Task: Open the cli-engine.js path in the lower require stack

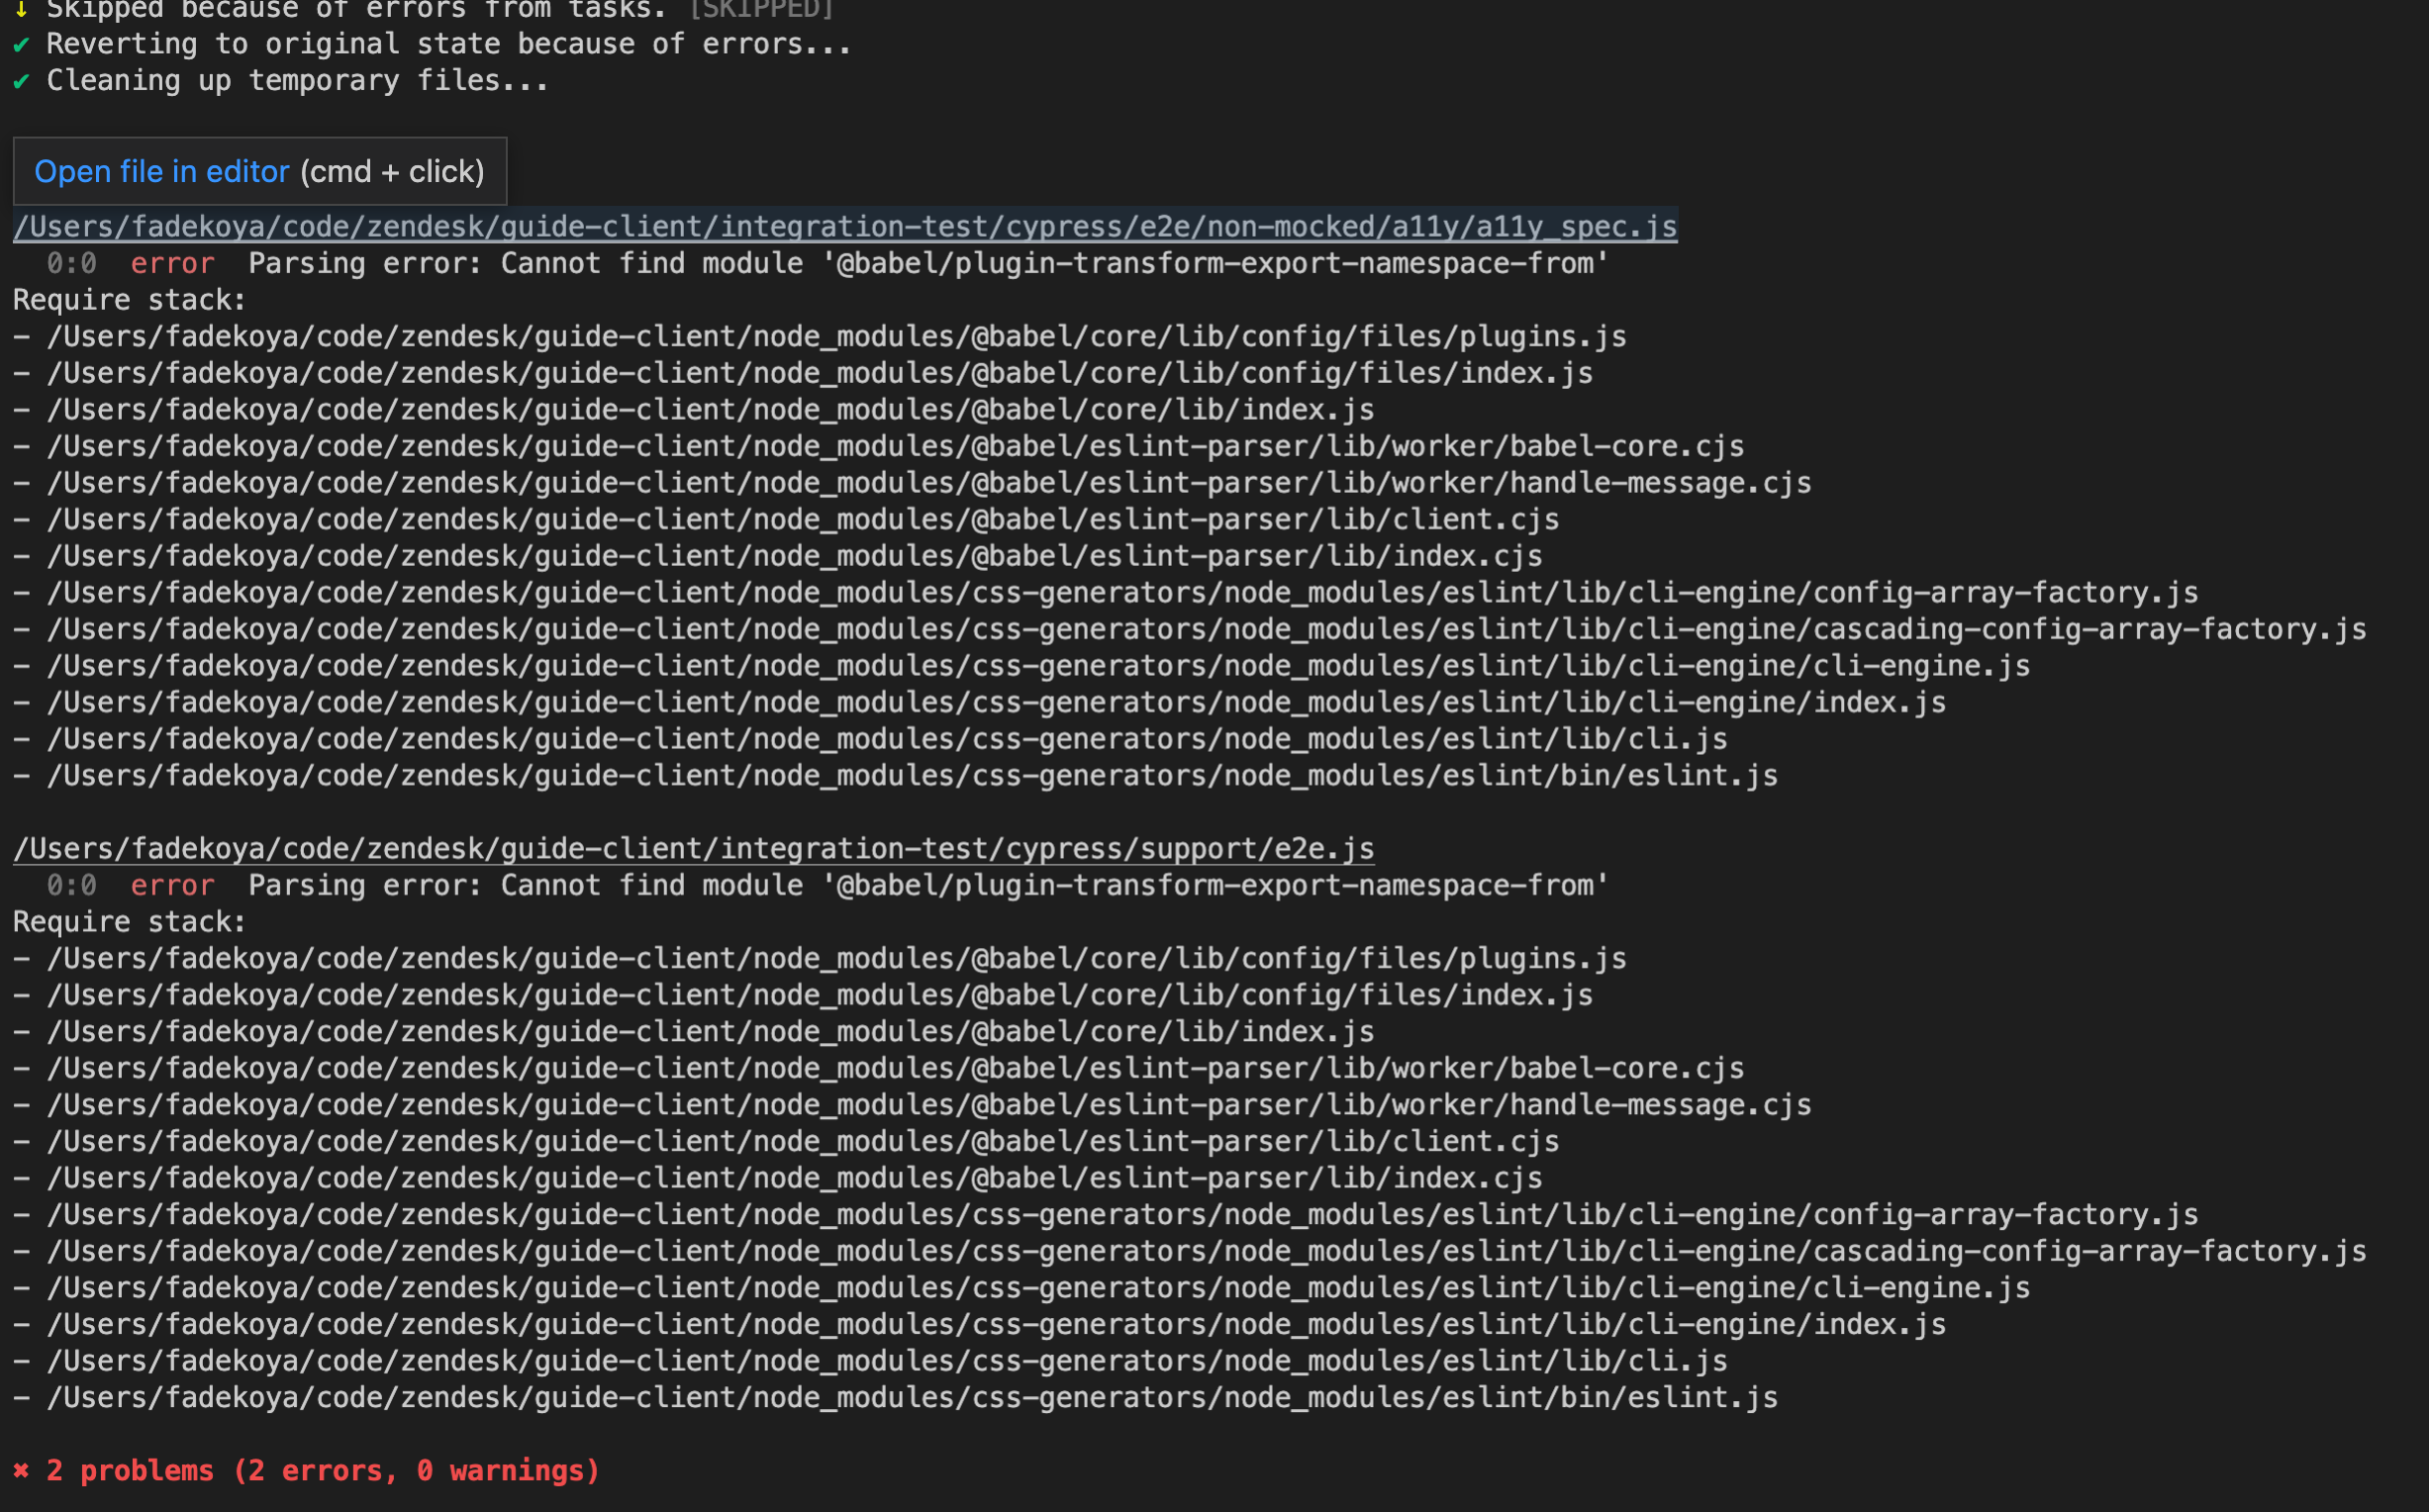Action: point(1038,1288)
